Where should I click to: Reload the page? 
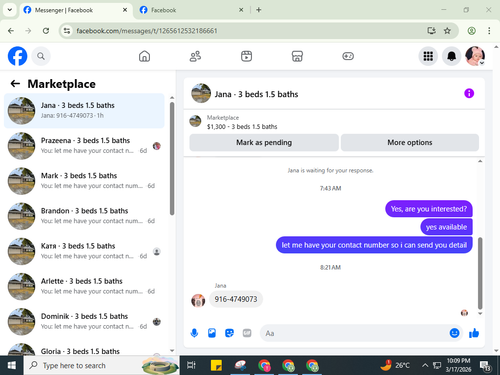(x=46, y=31)
